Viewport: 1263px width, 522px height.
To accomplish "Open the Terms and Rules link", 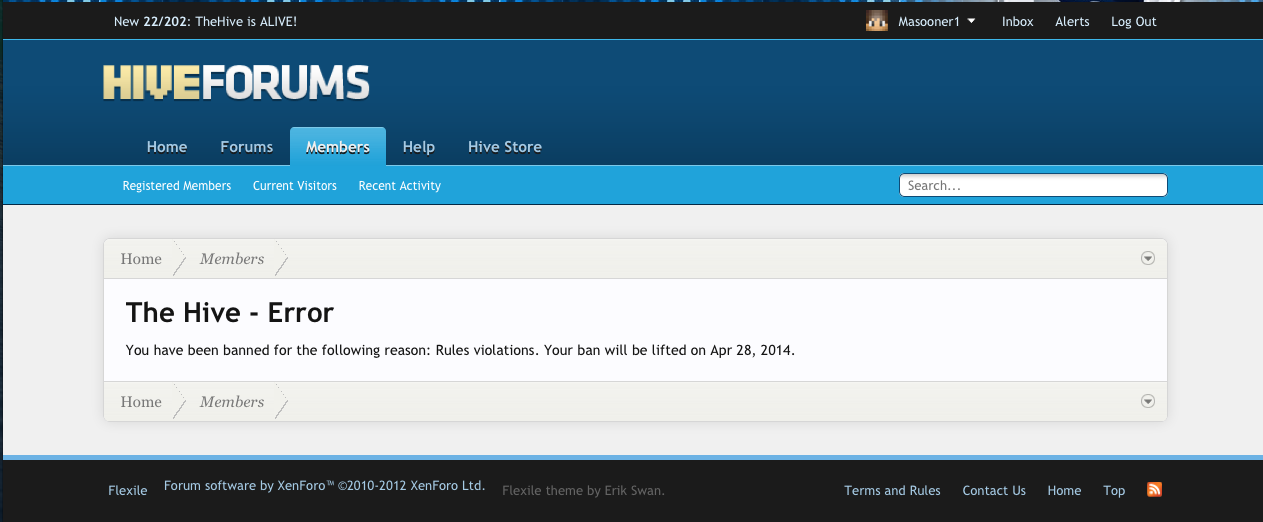I will coord(892,490).
